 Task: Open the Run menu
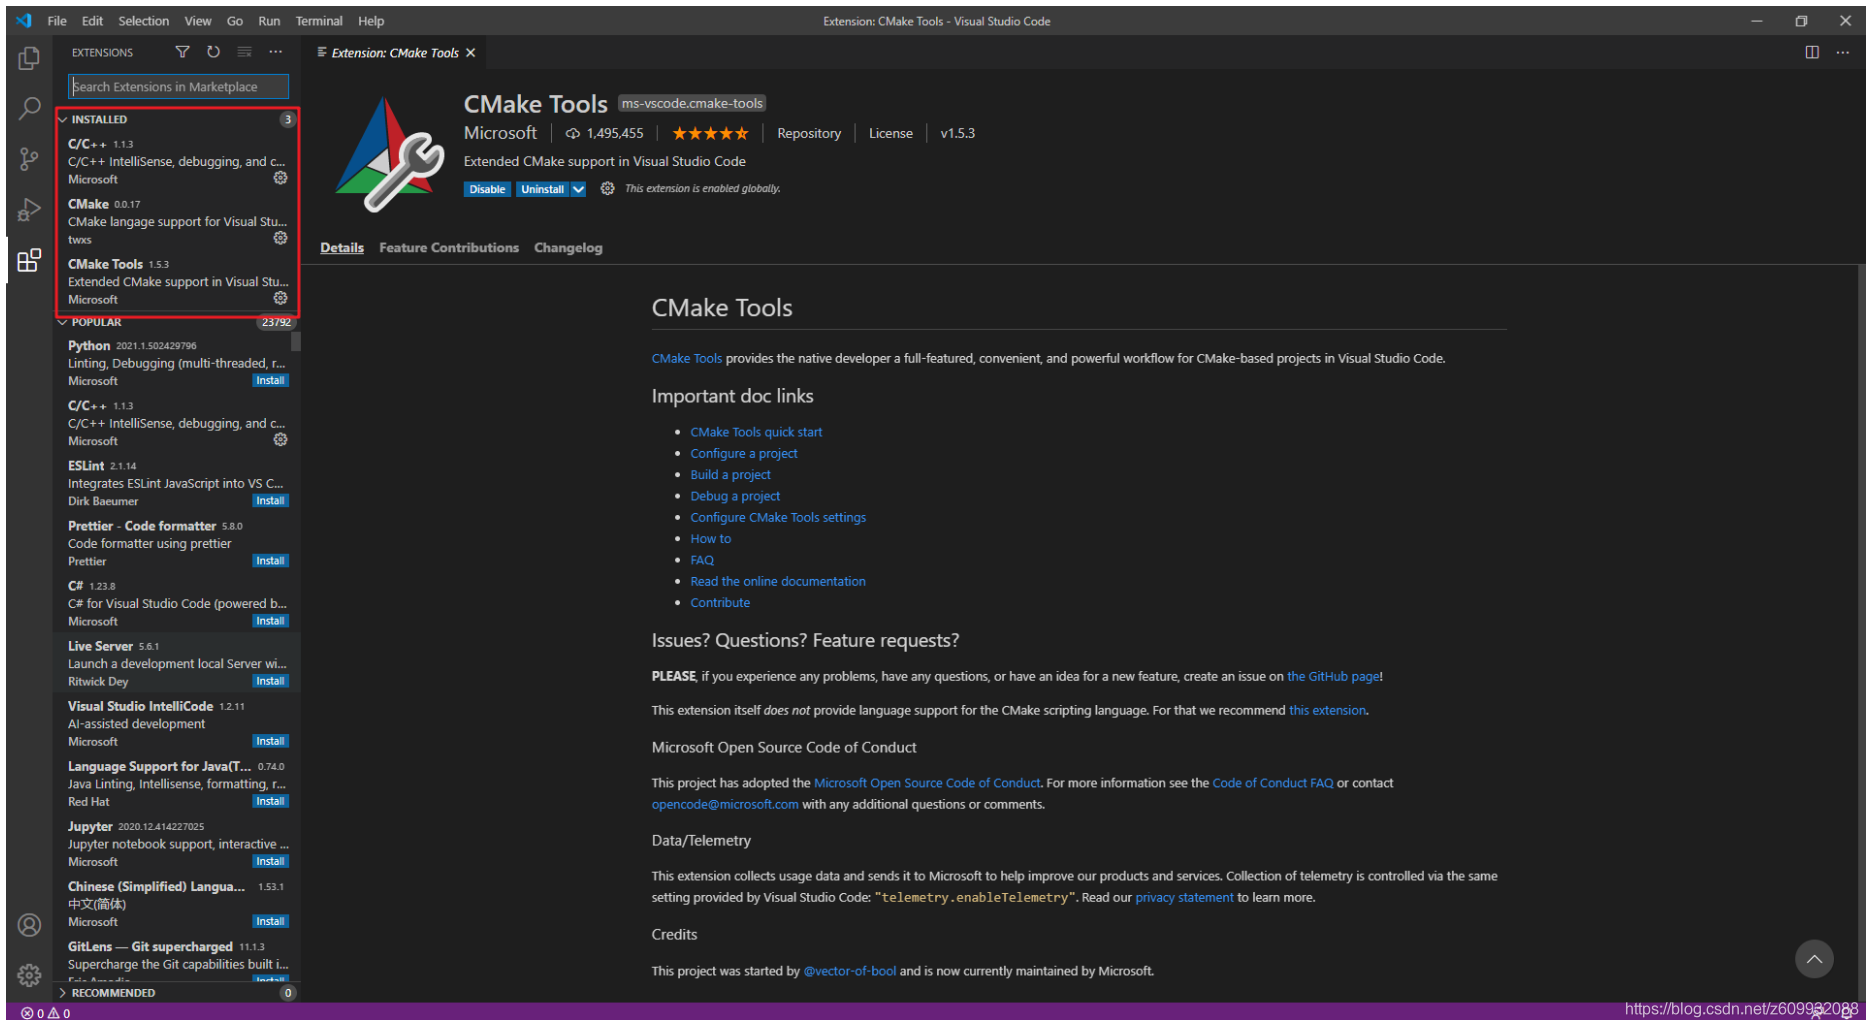click(269, 21)
